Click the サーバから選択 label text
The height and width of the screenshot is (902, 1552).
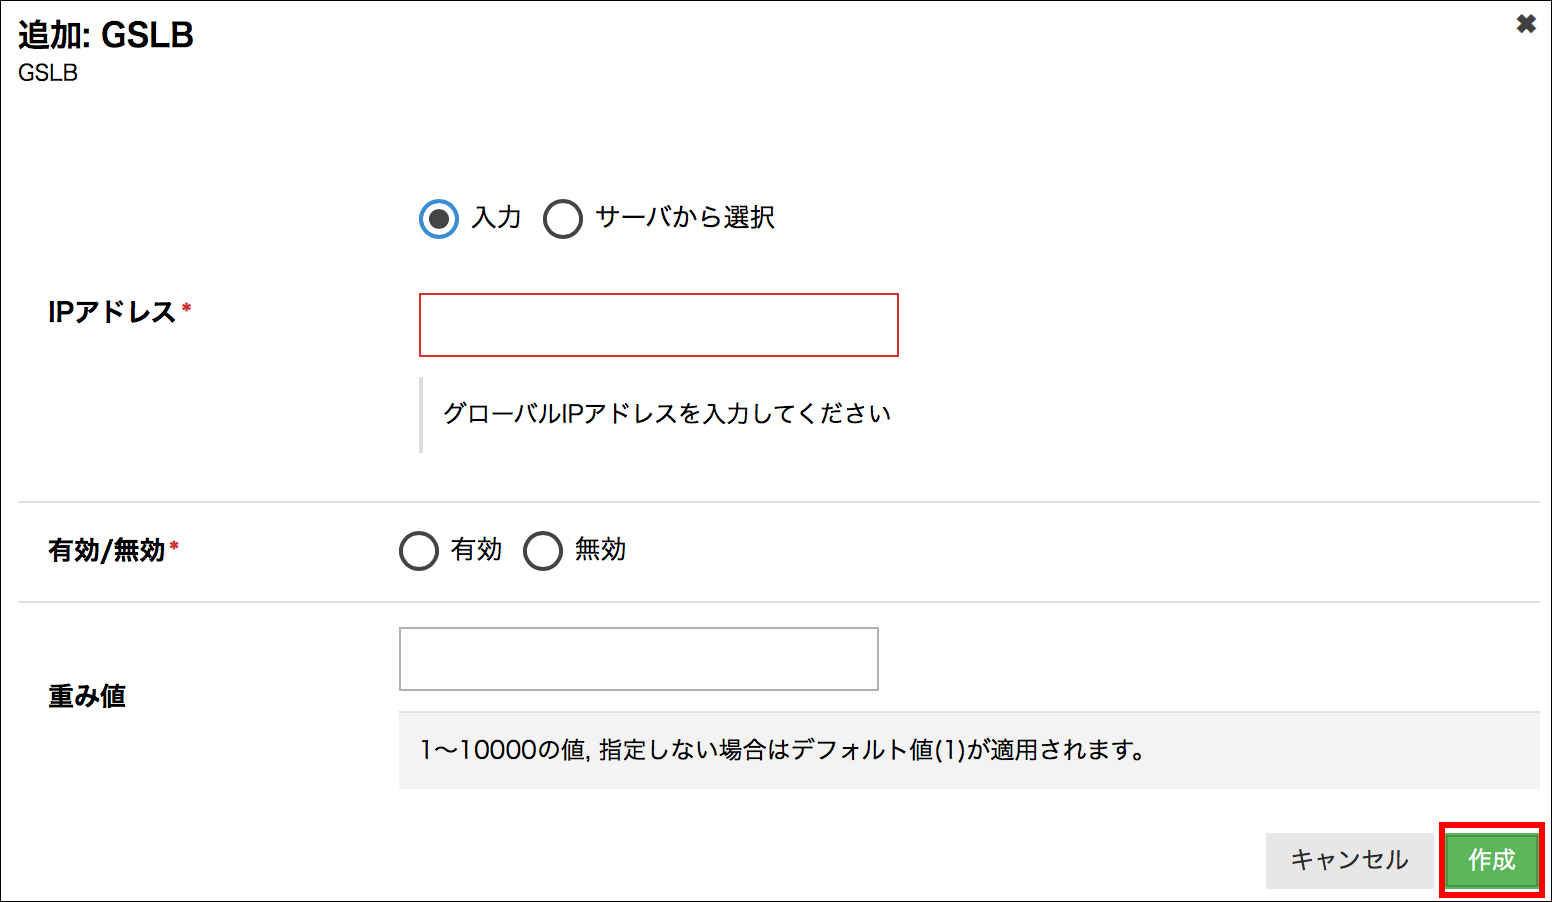[x=685, y=217]
